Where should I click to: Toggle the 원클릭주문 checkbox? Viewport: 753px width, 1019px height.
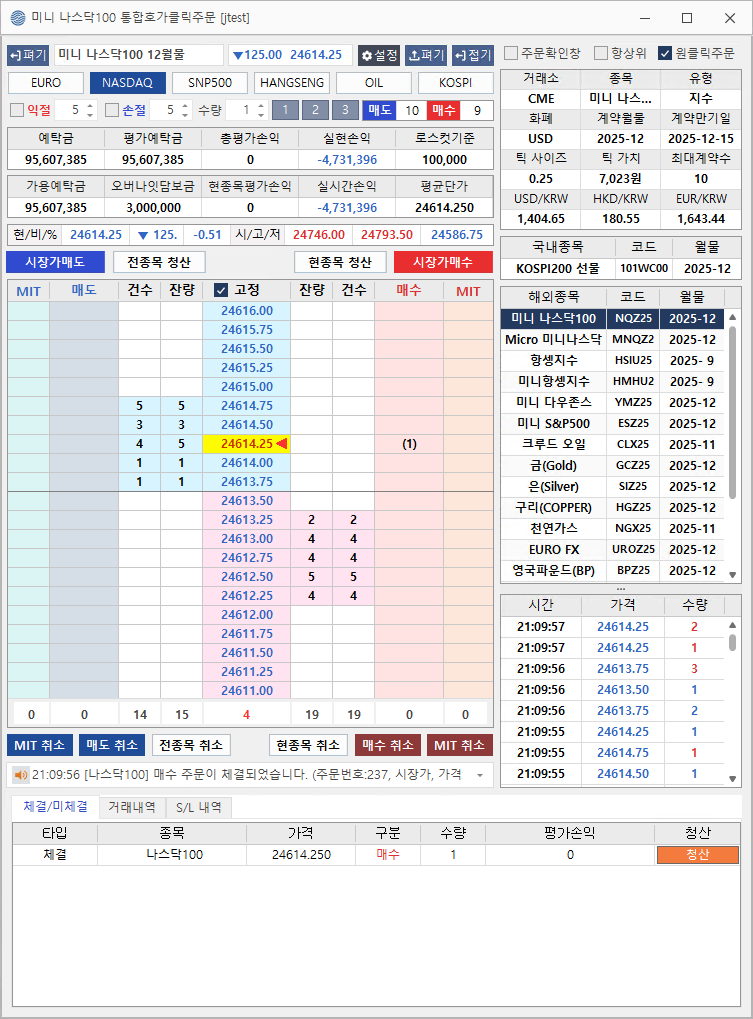(x=665, y=53)
